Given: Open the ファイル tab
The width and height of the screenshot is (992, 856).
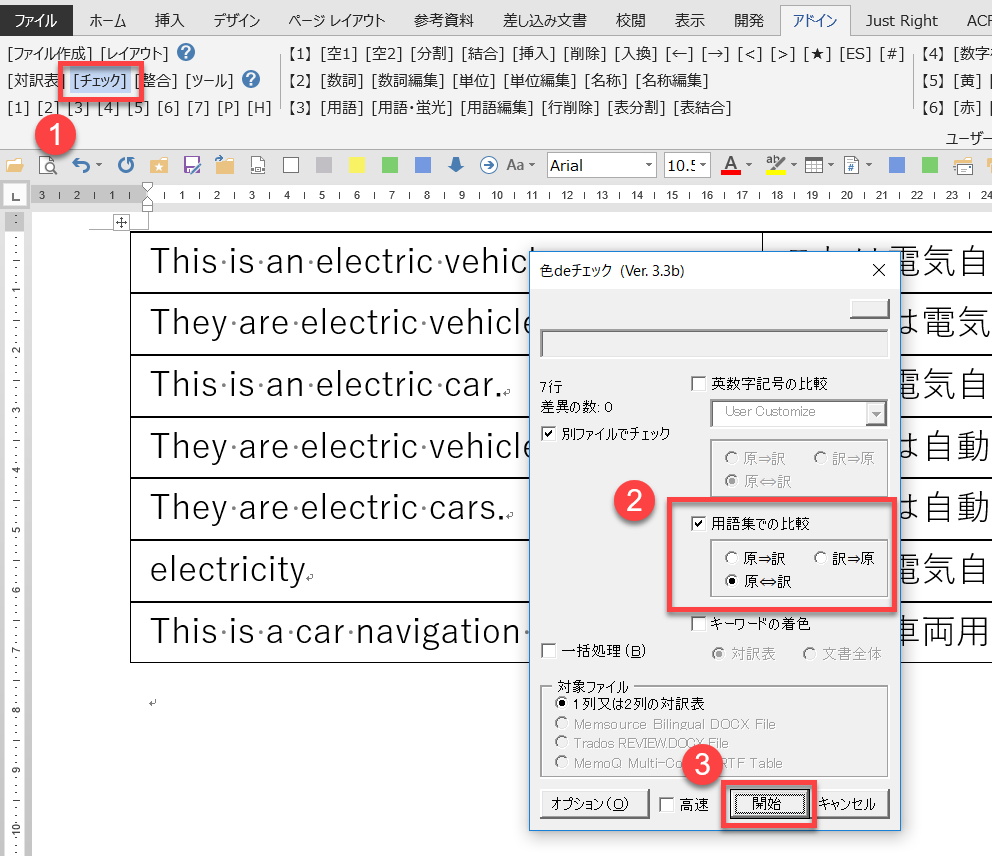Looking at the screenshot, I should point(35,20).
